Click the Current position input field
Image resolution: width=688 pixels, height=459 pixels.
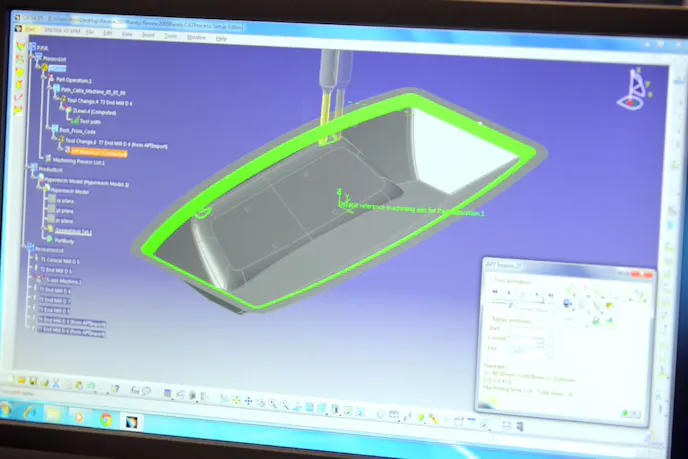(x=527, y=342)
